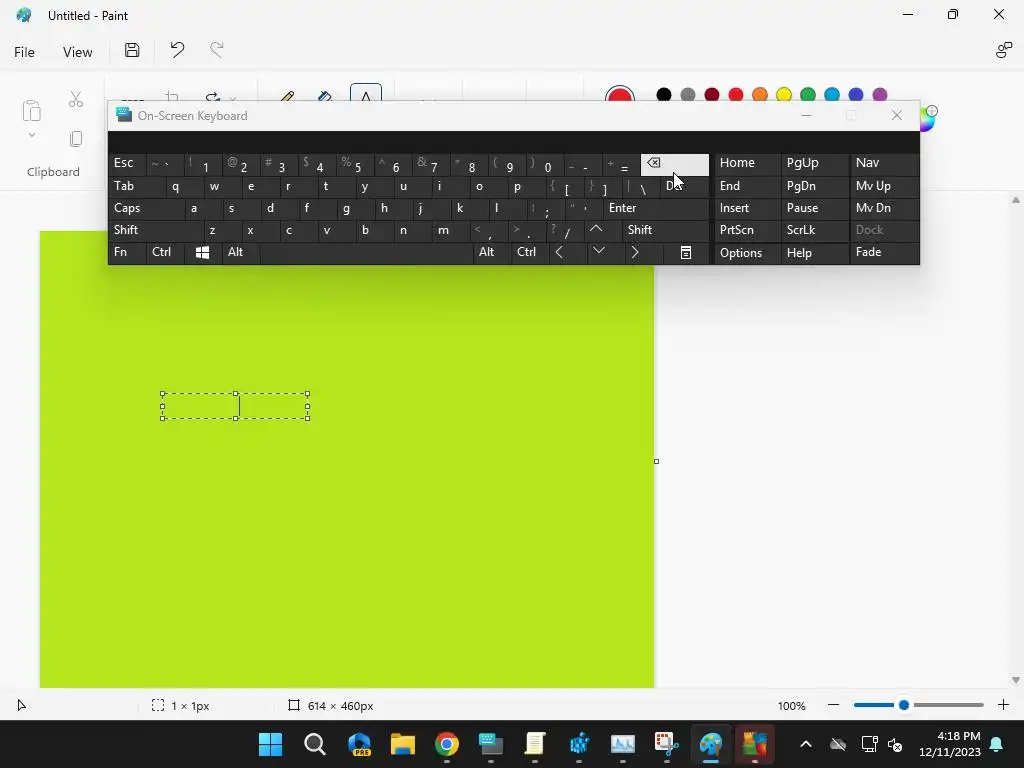The image size is (1024, 768).
Task: Open Windows Start menu
Action: click(x=270, y=744)
